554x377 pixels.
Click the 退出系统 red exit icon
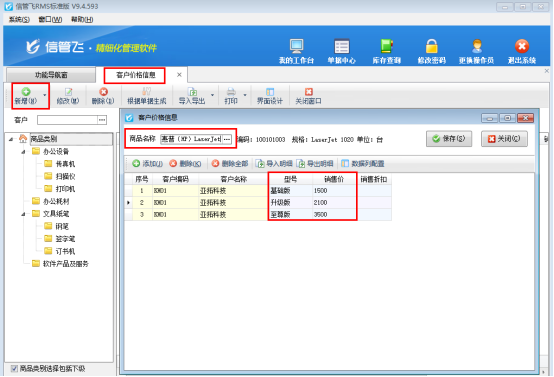point(522,46)
